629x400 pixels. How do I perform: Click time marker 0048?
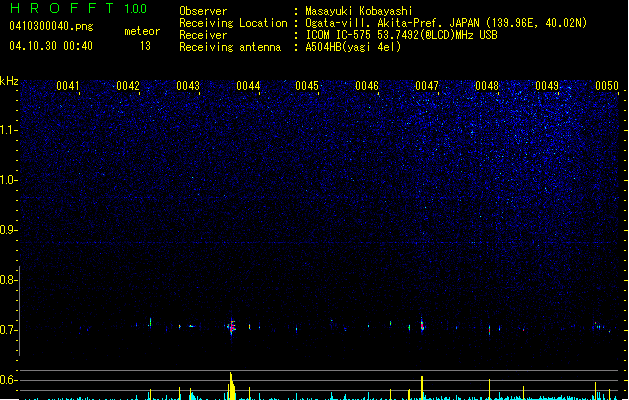coord(487,86)
